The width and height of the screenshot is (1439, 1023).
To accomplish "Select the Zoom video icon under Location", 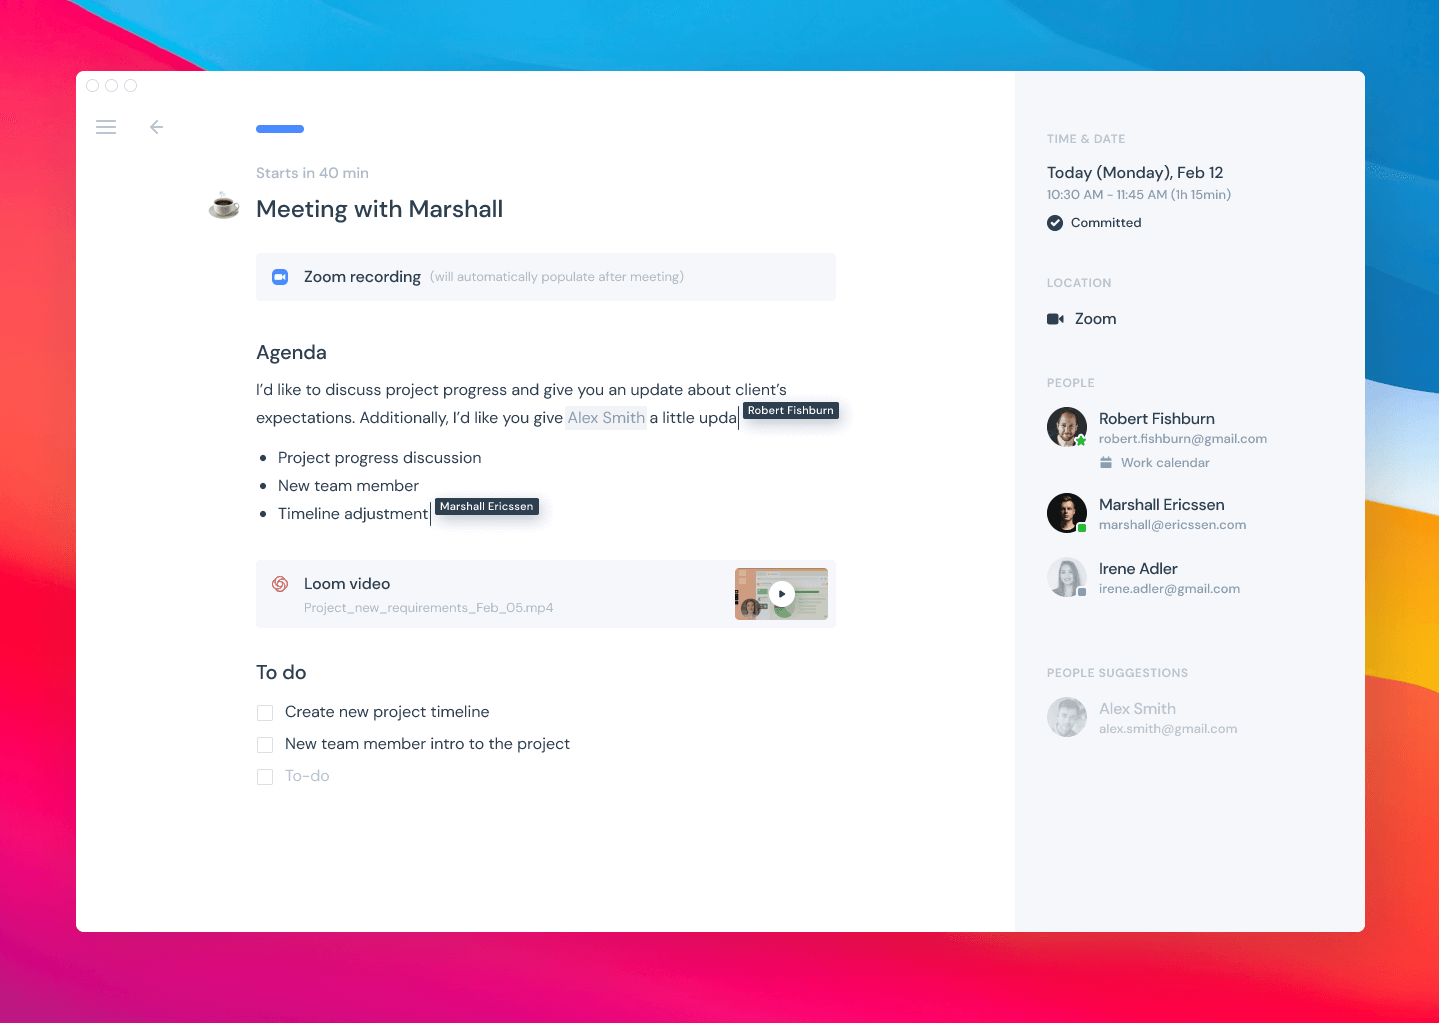I will [x=1055, y=318].
